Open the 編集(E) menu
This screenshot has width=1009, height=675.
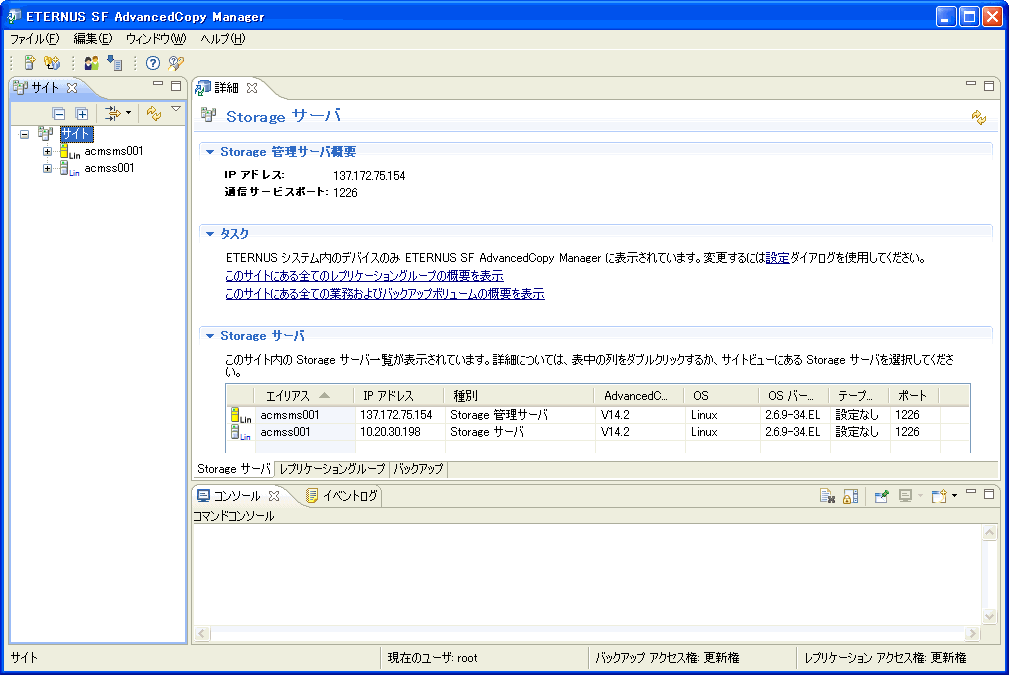[x=93, y=39]
